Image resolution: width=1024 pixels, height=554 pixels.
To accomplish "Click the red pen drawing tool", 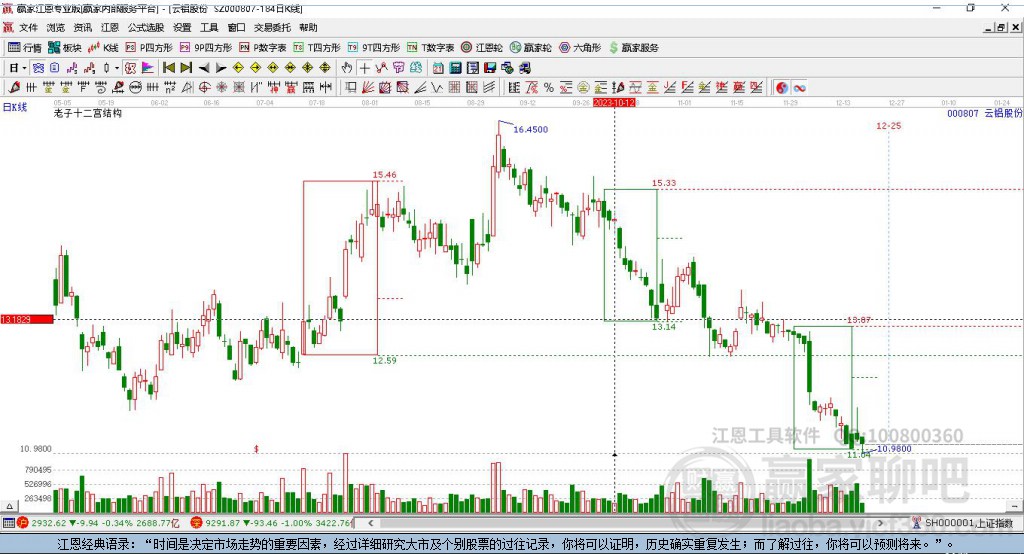I will point(14,87).
